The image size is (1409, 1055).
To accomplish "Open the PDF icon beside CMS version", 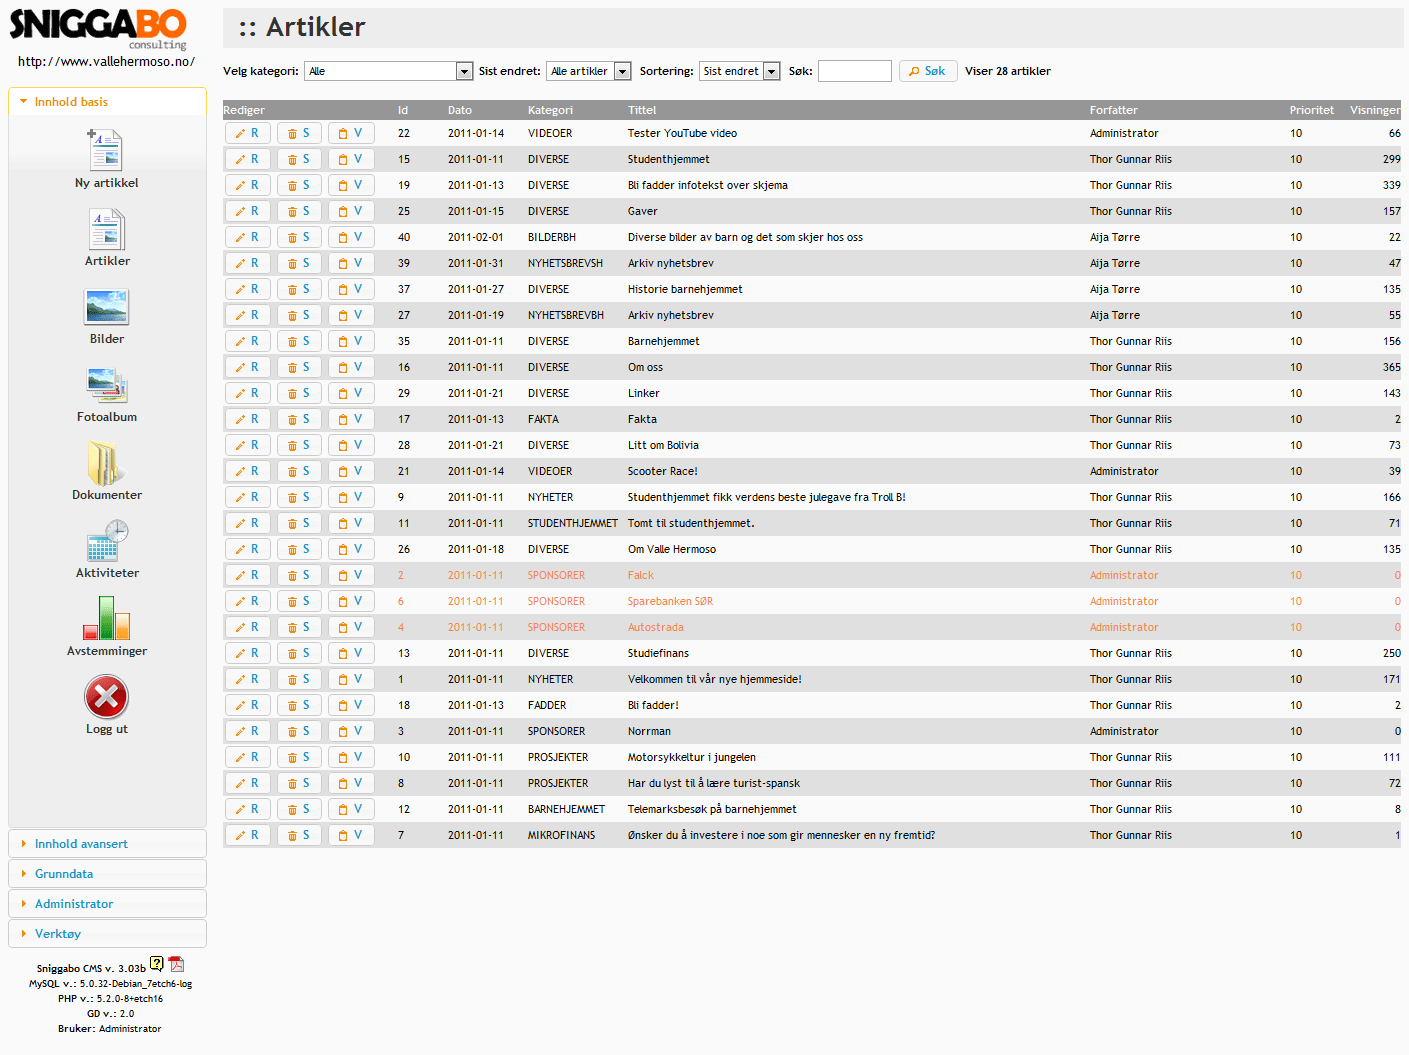I will [177, 964].
